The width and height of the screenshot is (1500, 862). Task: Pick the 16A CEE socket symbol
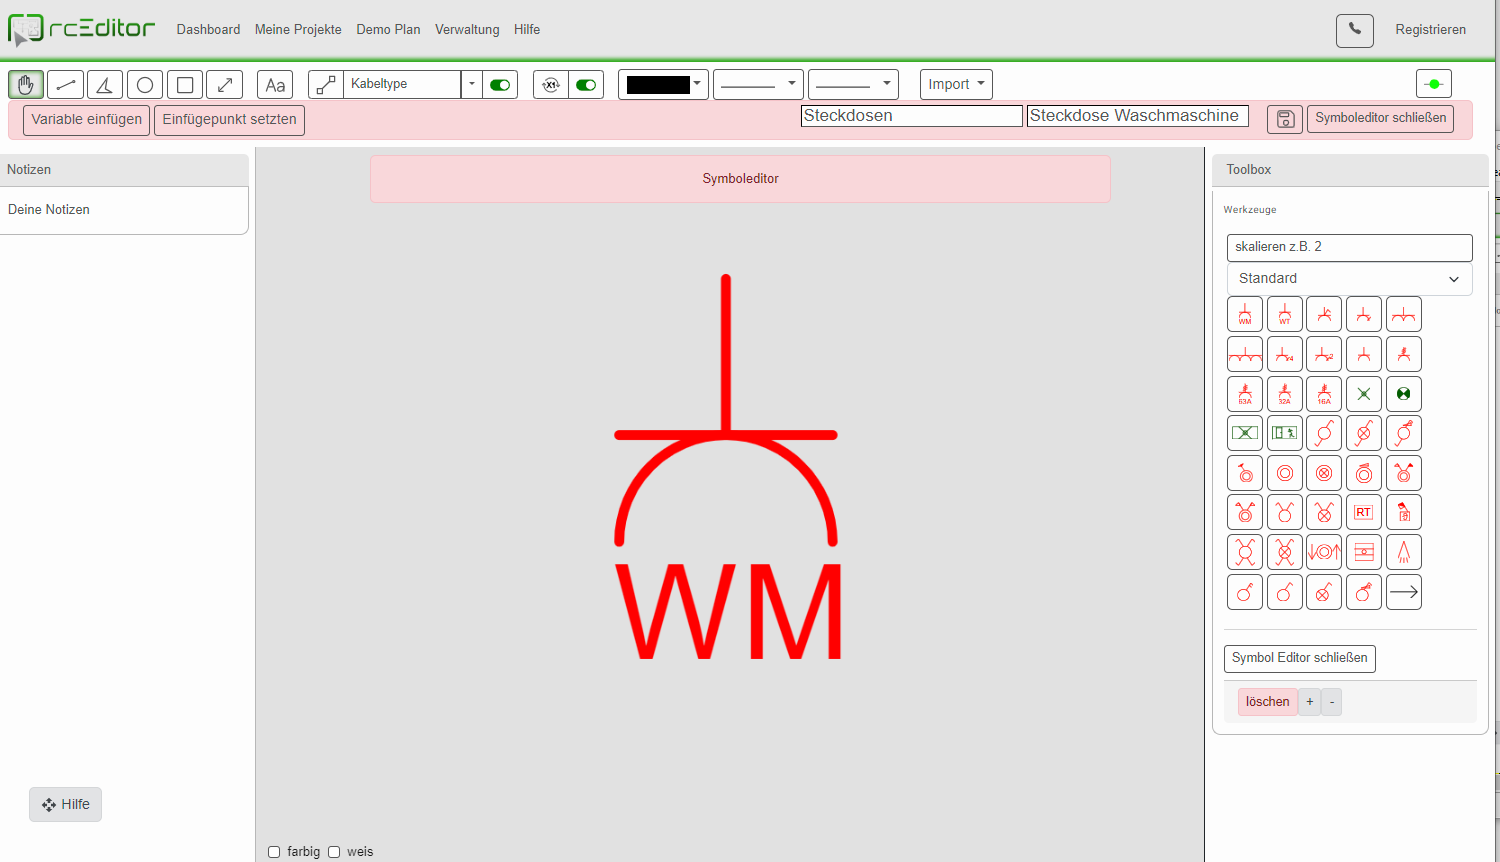click(x=1323, y=393)
